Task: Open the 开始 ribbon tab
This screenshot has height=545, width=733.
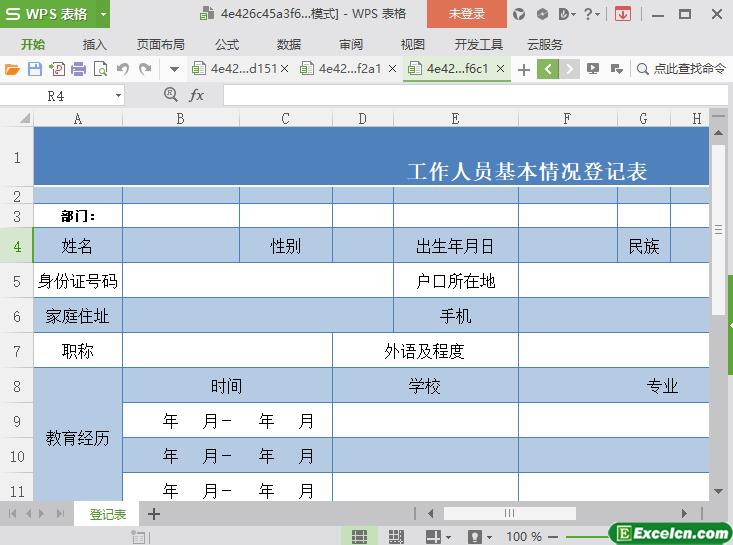Action: (x=33, y=44)
